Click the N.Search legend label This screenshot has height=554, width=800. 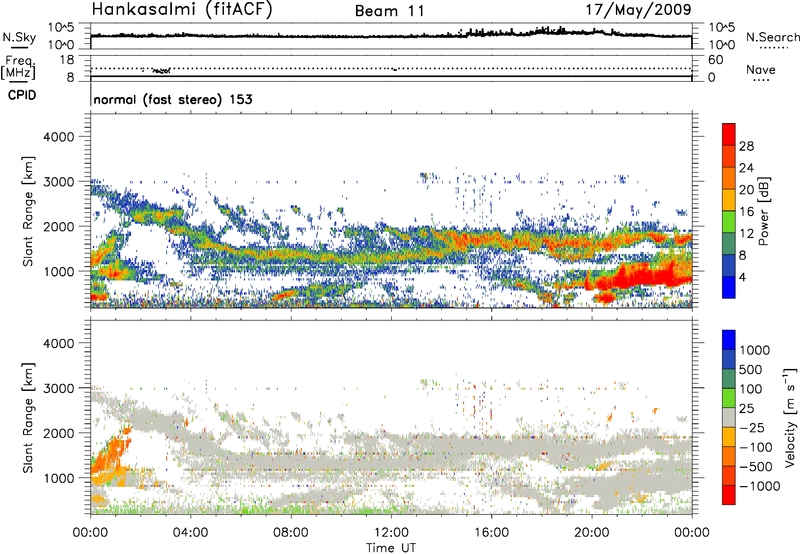click(x=772, y=37)
